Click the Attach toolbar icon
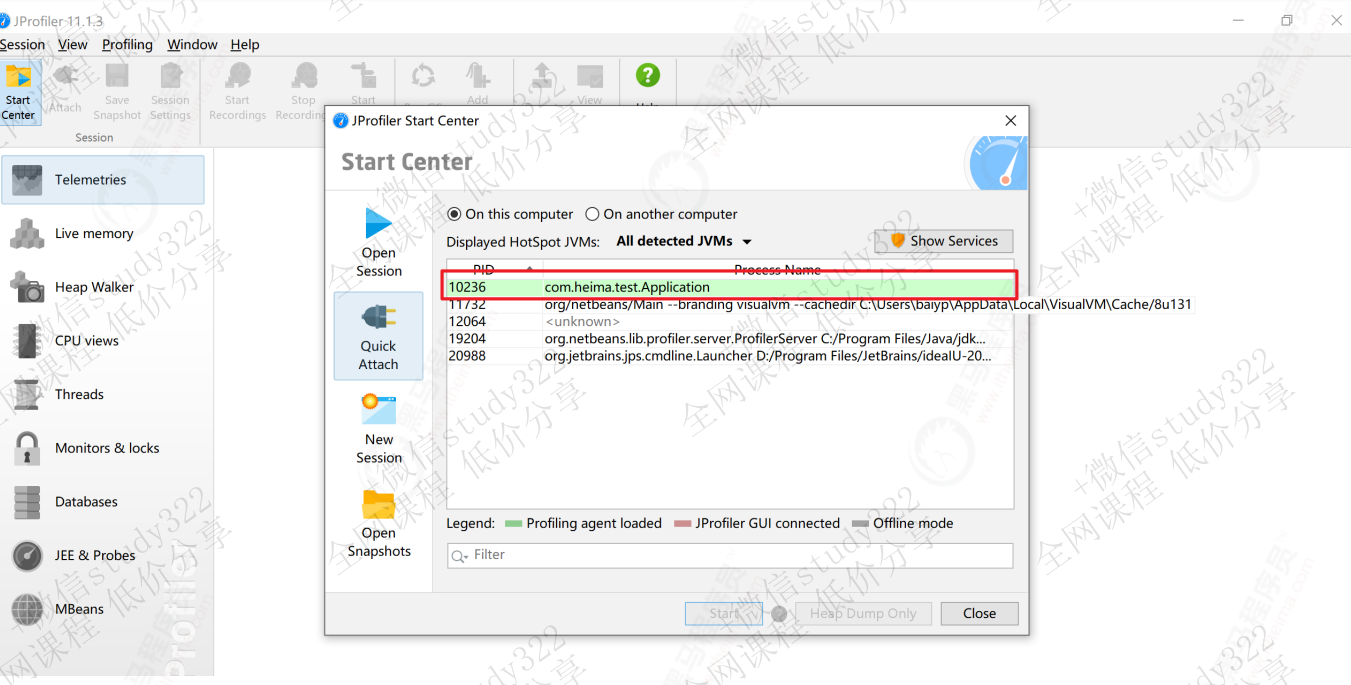 pyautogui.click(x=65, y=88)
